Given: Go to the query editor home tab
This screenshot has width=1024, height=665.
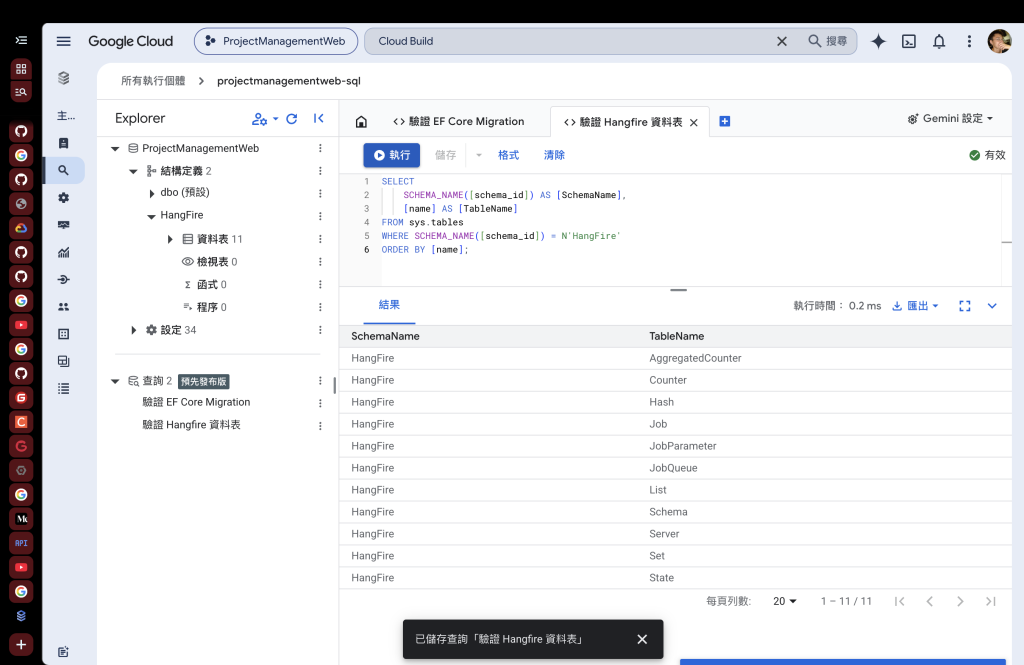Looking at the screenshot, I should [361, 122].
